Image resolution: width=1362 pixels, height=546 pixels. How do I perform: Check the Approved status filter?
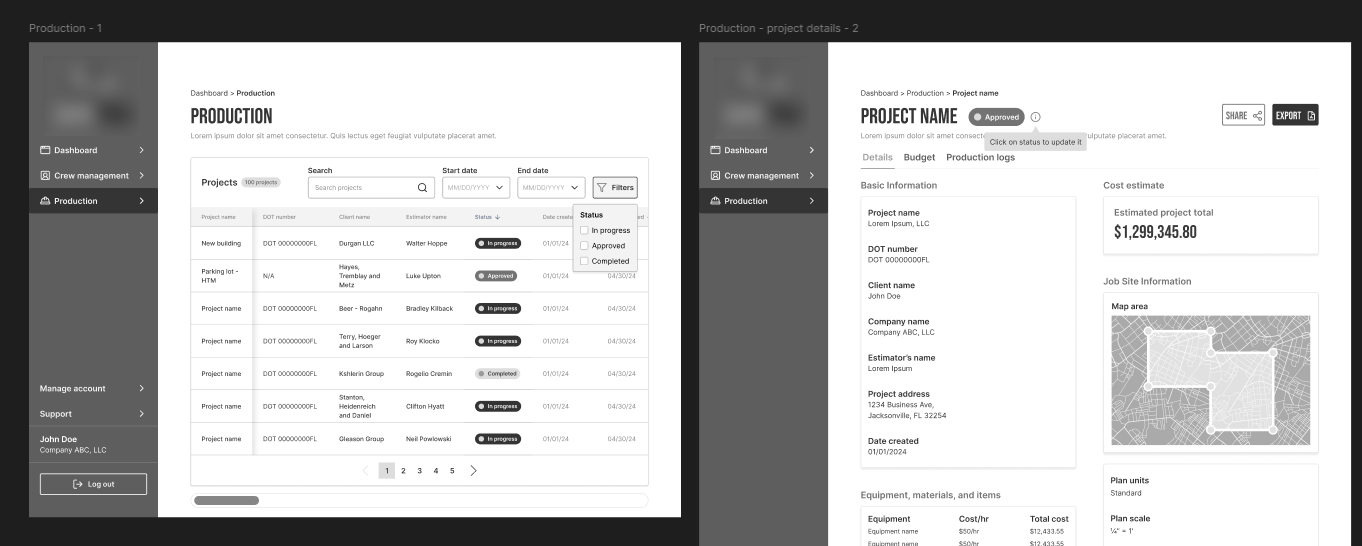(x=585, y=245)
